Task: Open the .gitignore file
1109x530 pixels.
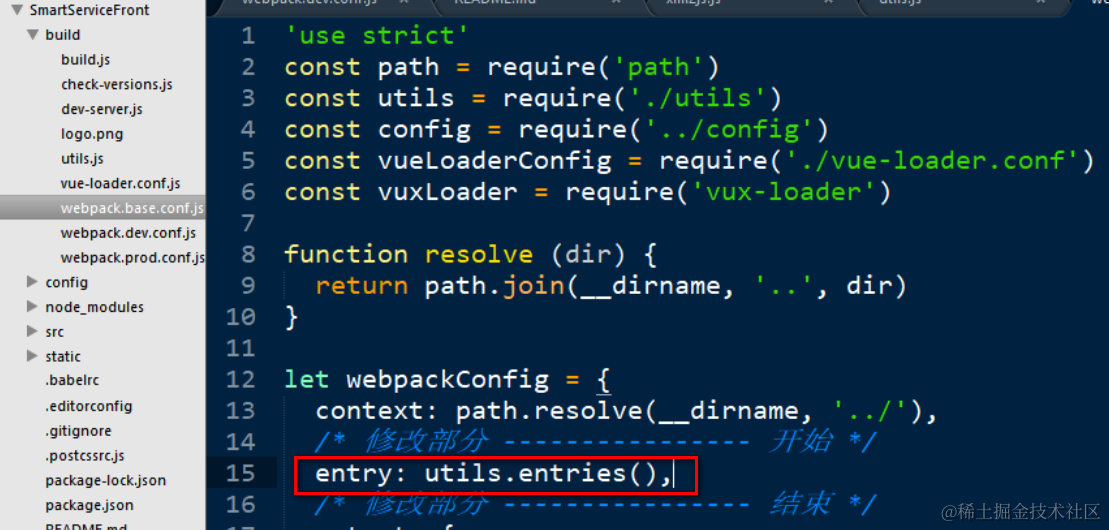Action: (x=78, y=430)
